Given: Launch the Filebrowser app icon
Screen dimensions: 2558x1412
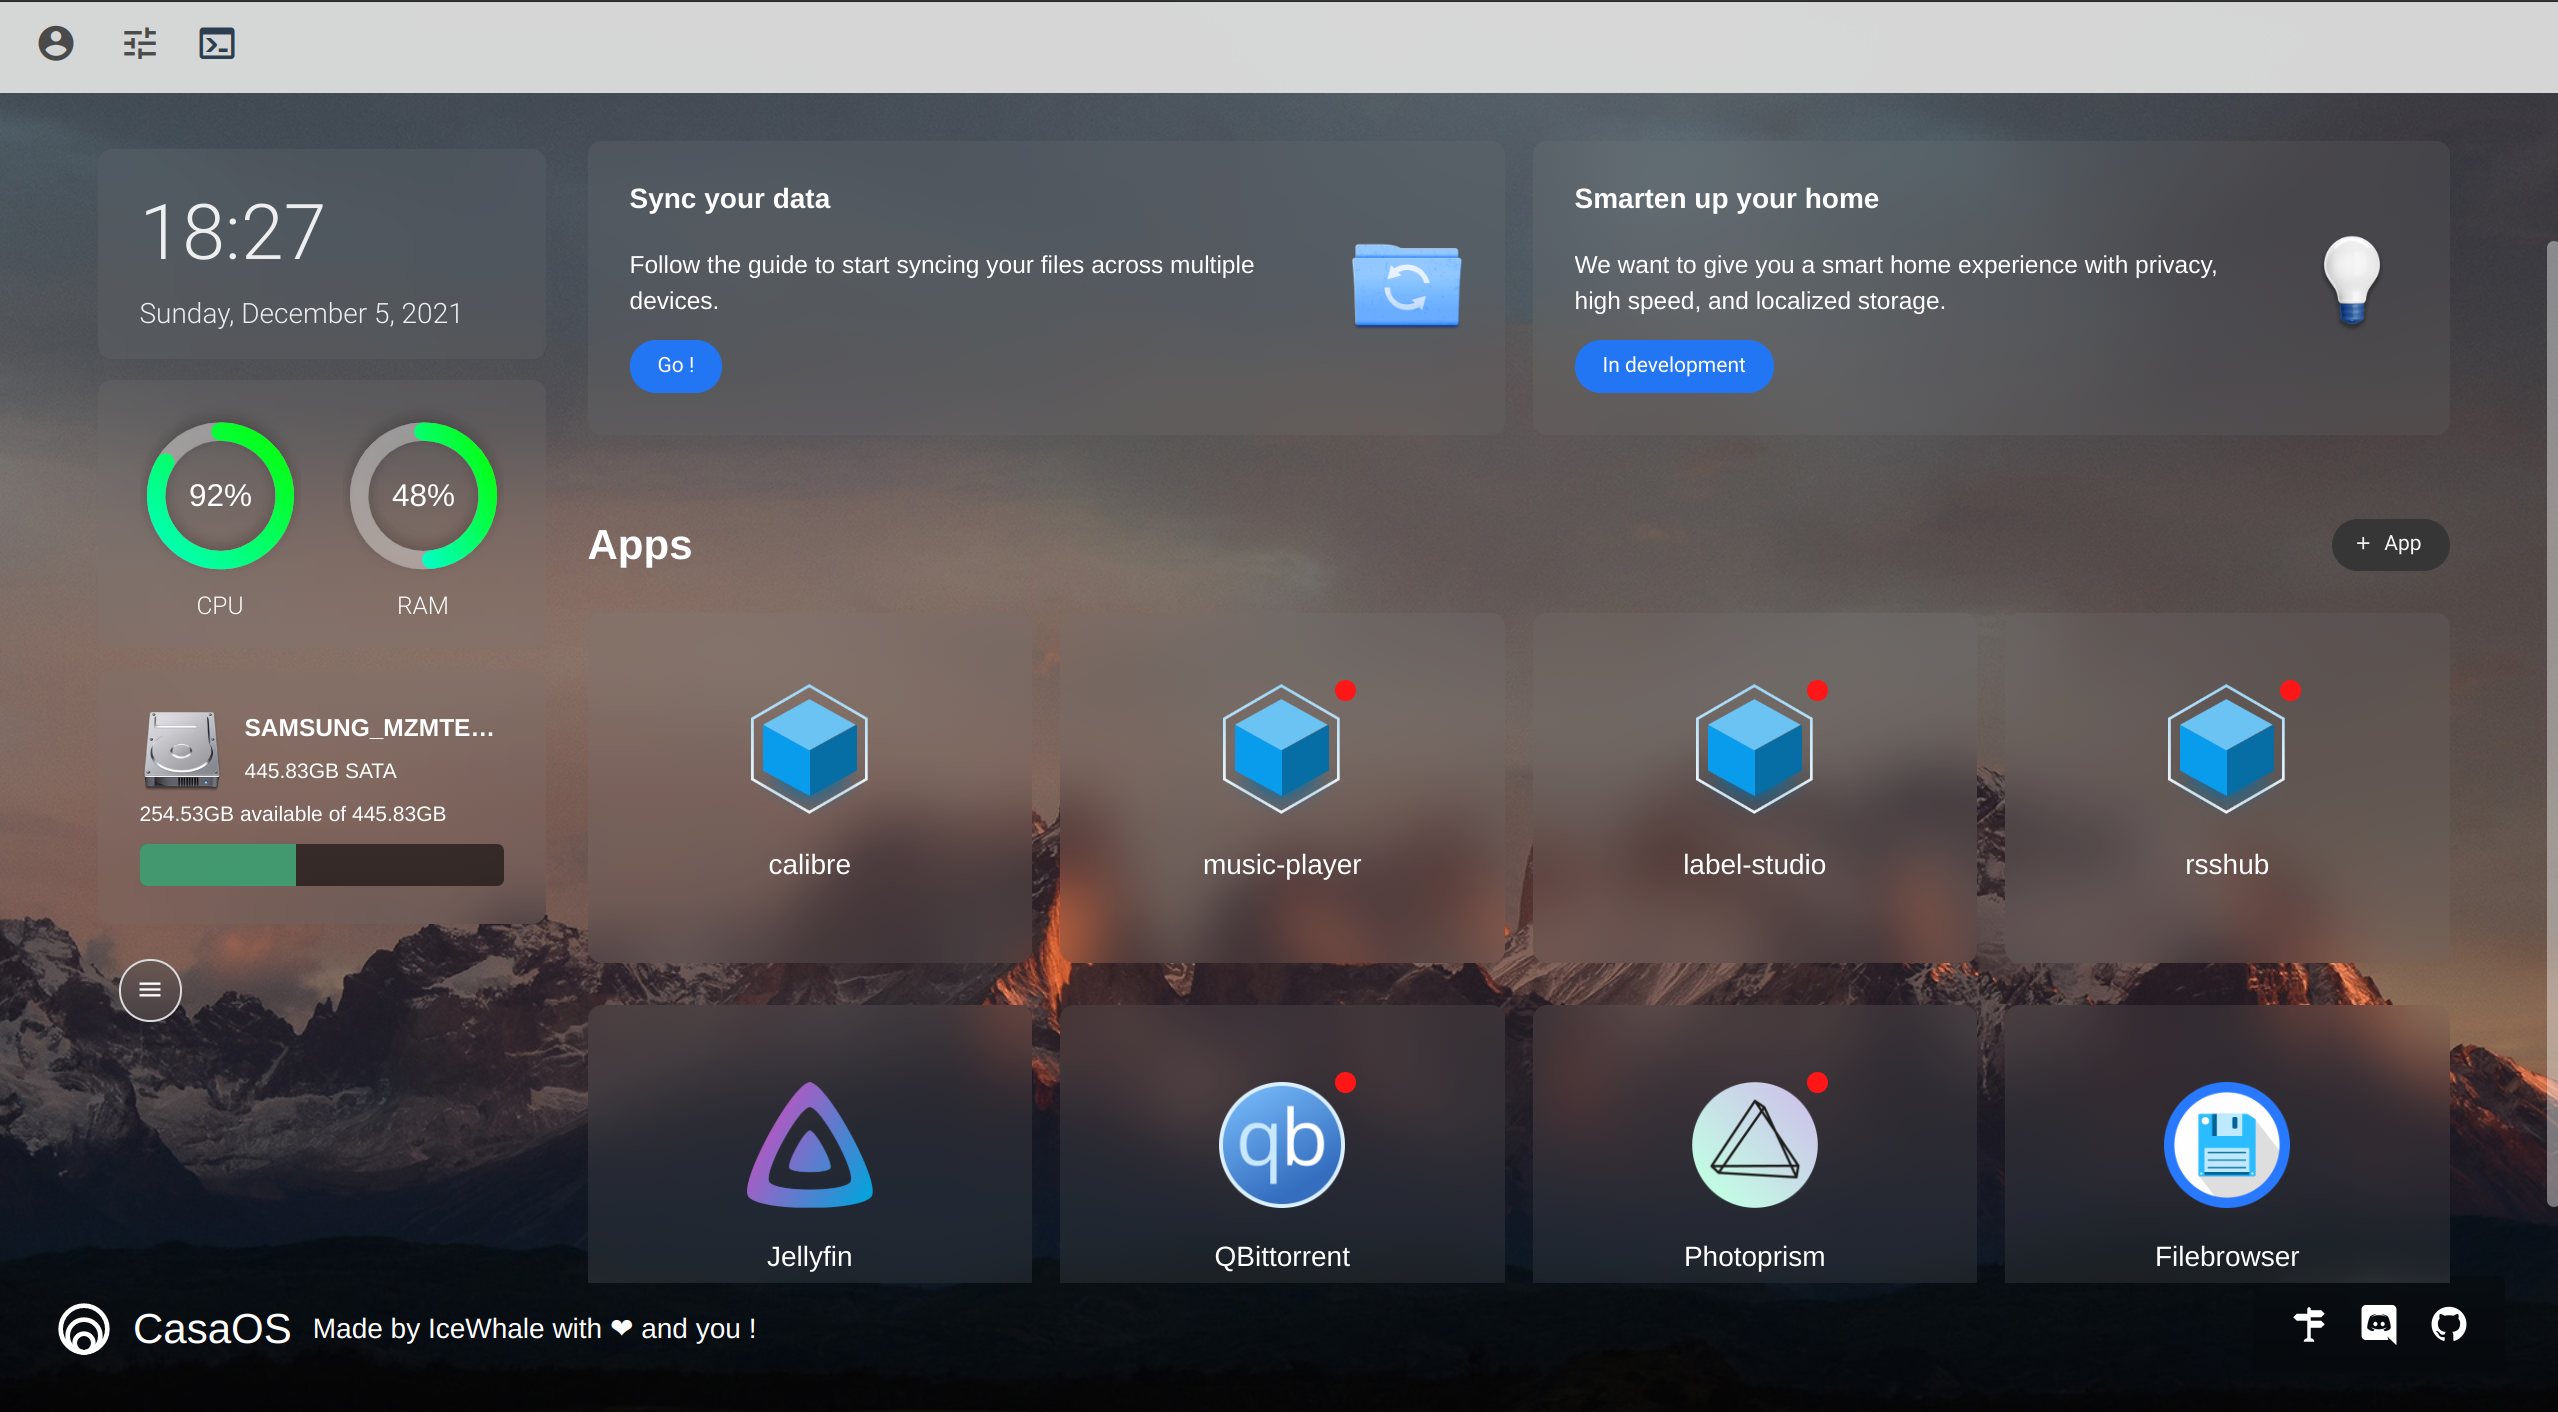Looking at the screenshot, I should click(2226, 1144).
